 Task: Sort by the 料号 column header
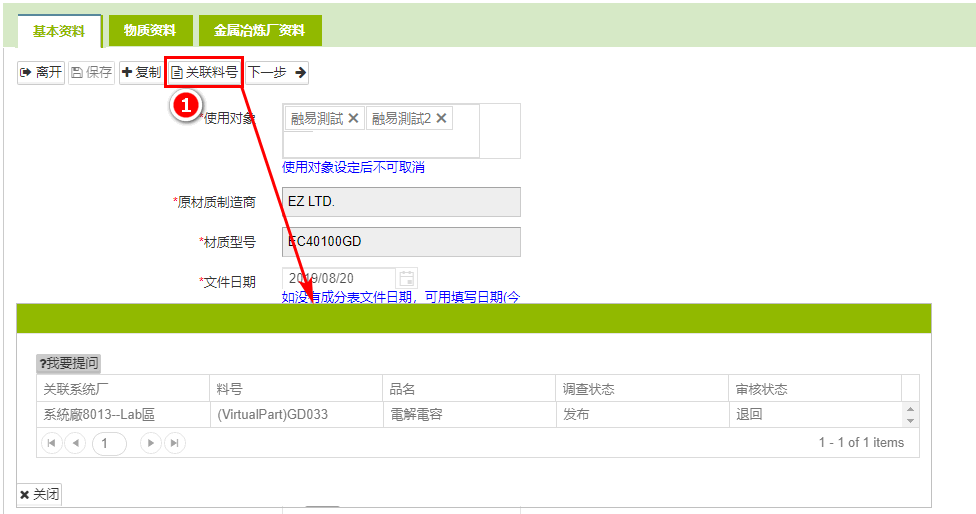pyautogui.click(x=296, y=389)
